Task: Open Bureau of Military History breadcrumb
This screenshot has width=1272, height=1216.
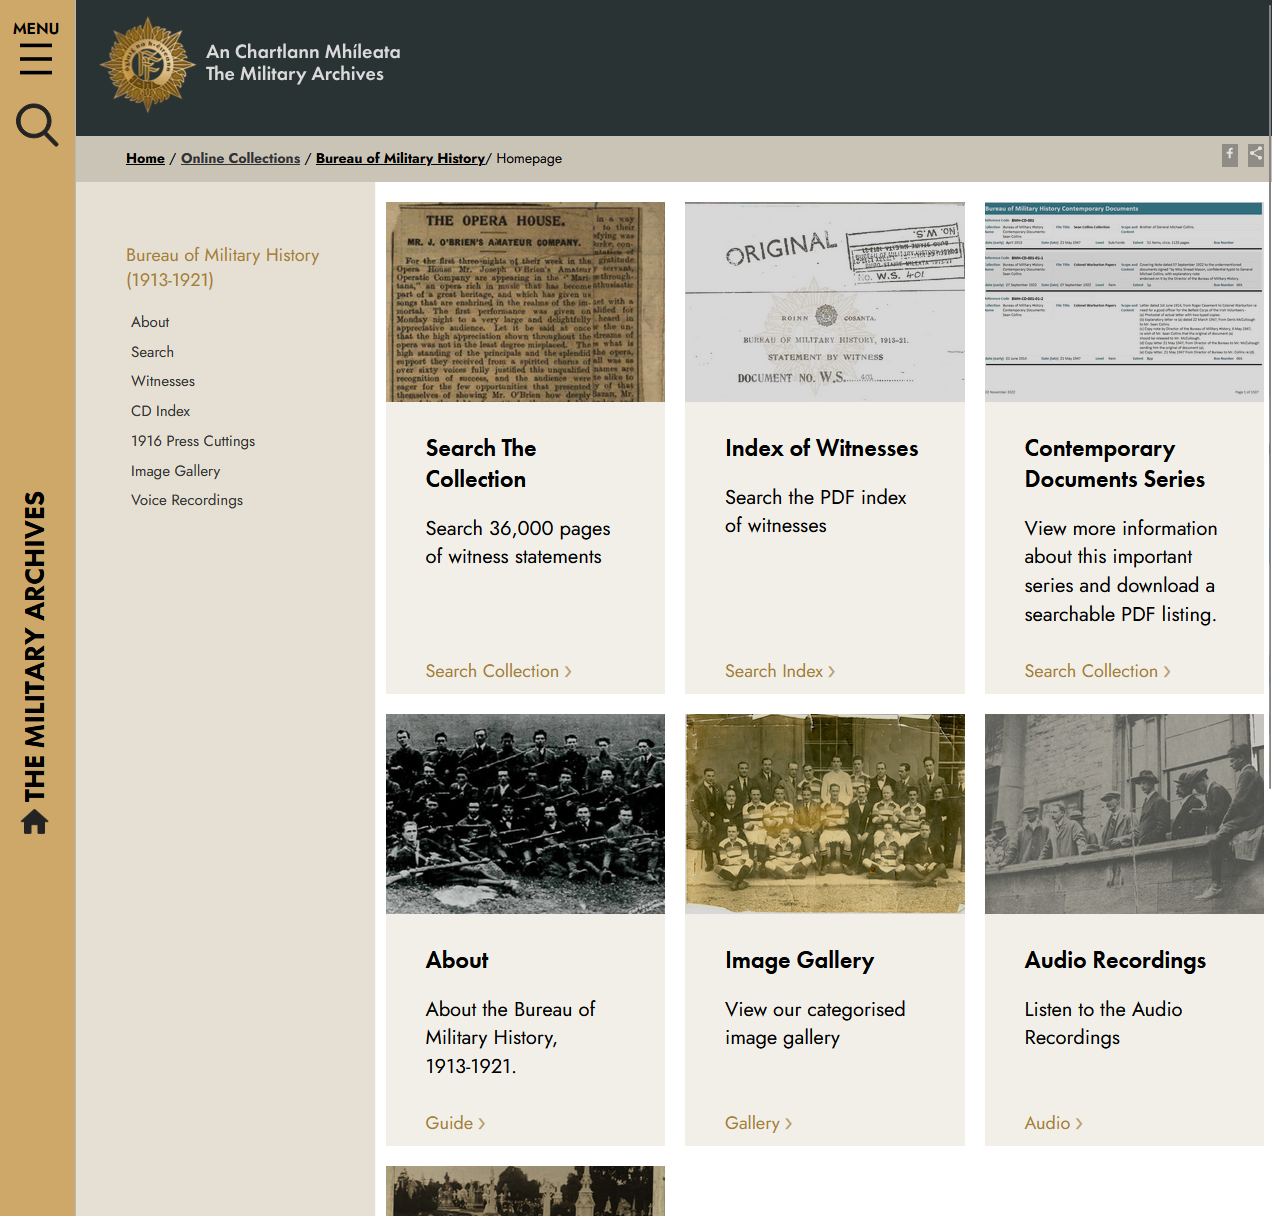Action: pos(400,158)
